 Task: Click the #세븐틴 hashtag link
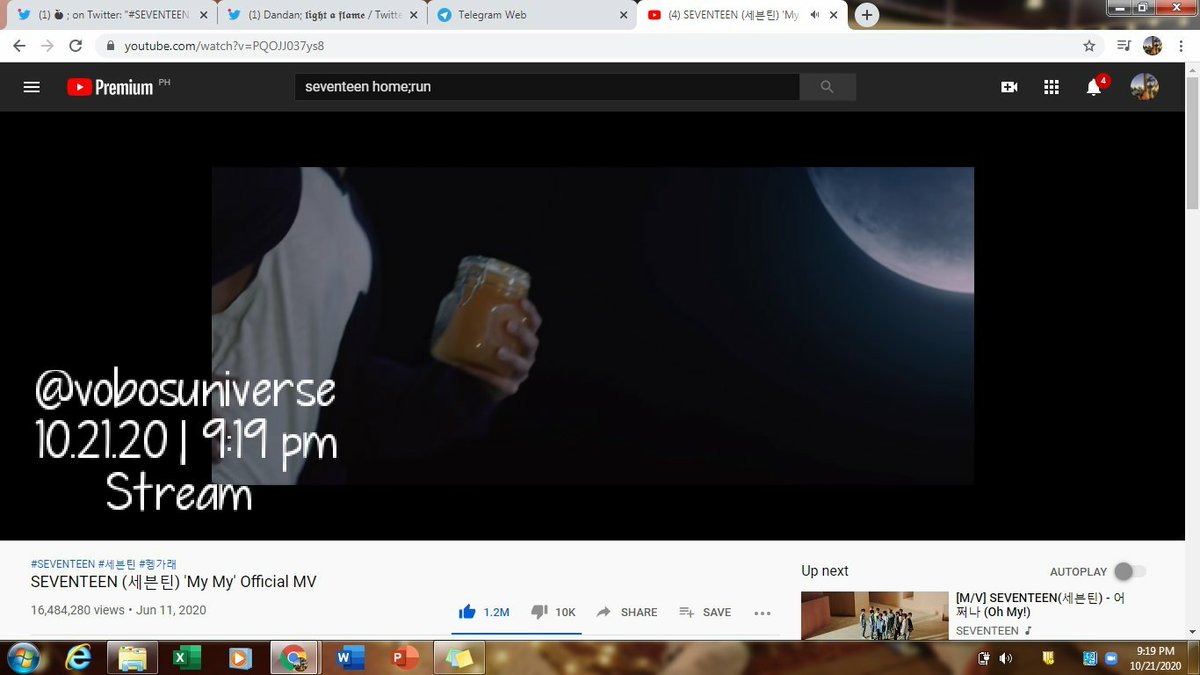pyautogui.click(x=116, y=564)
